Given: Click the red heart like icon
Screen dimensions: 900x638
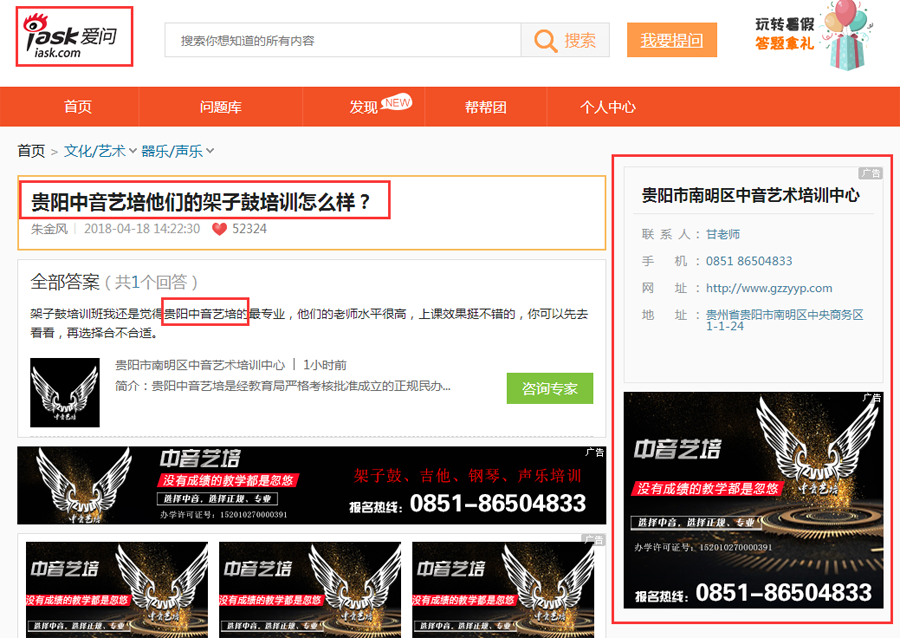Looking at the screenshot, I should 219,229.
